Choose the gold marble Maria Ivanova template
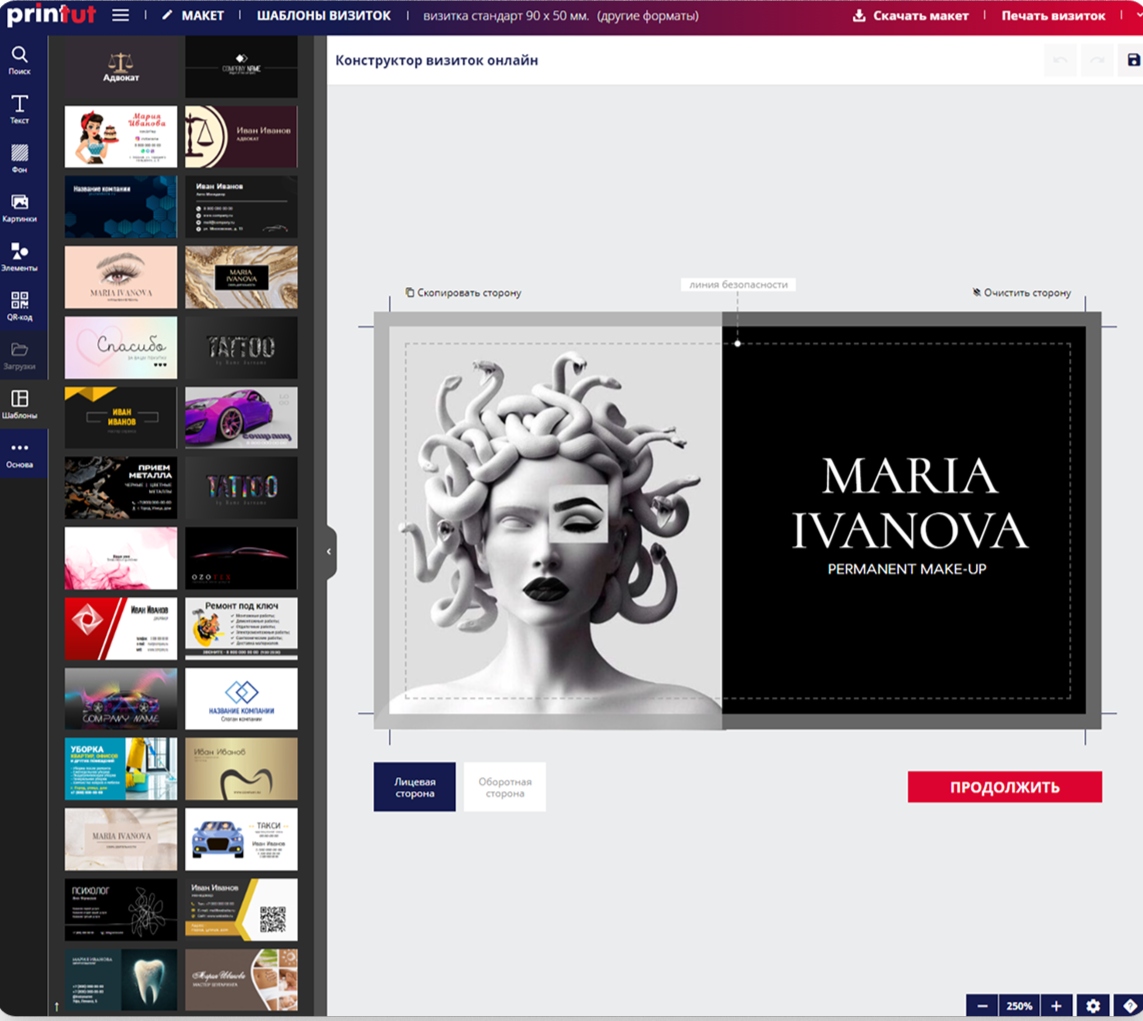This screenshot has height=1021, width=1143. pos(241,277)
